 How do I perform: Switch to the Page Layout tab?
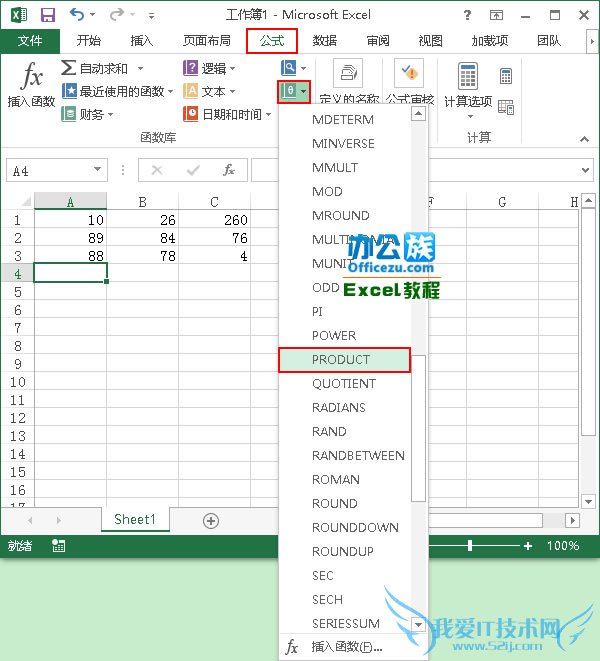[x=207, y=41]
